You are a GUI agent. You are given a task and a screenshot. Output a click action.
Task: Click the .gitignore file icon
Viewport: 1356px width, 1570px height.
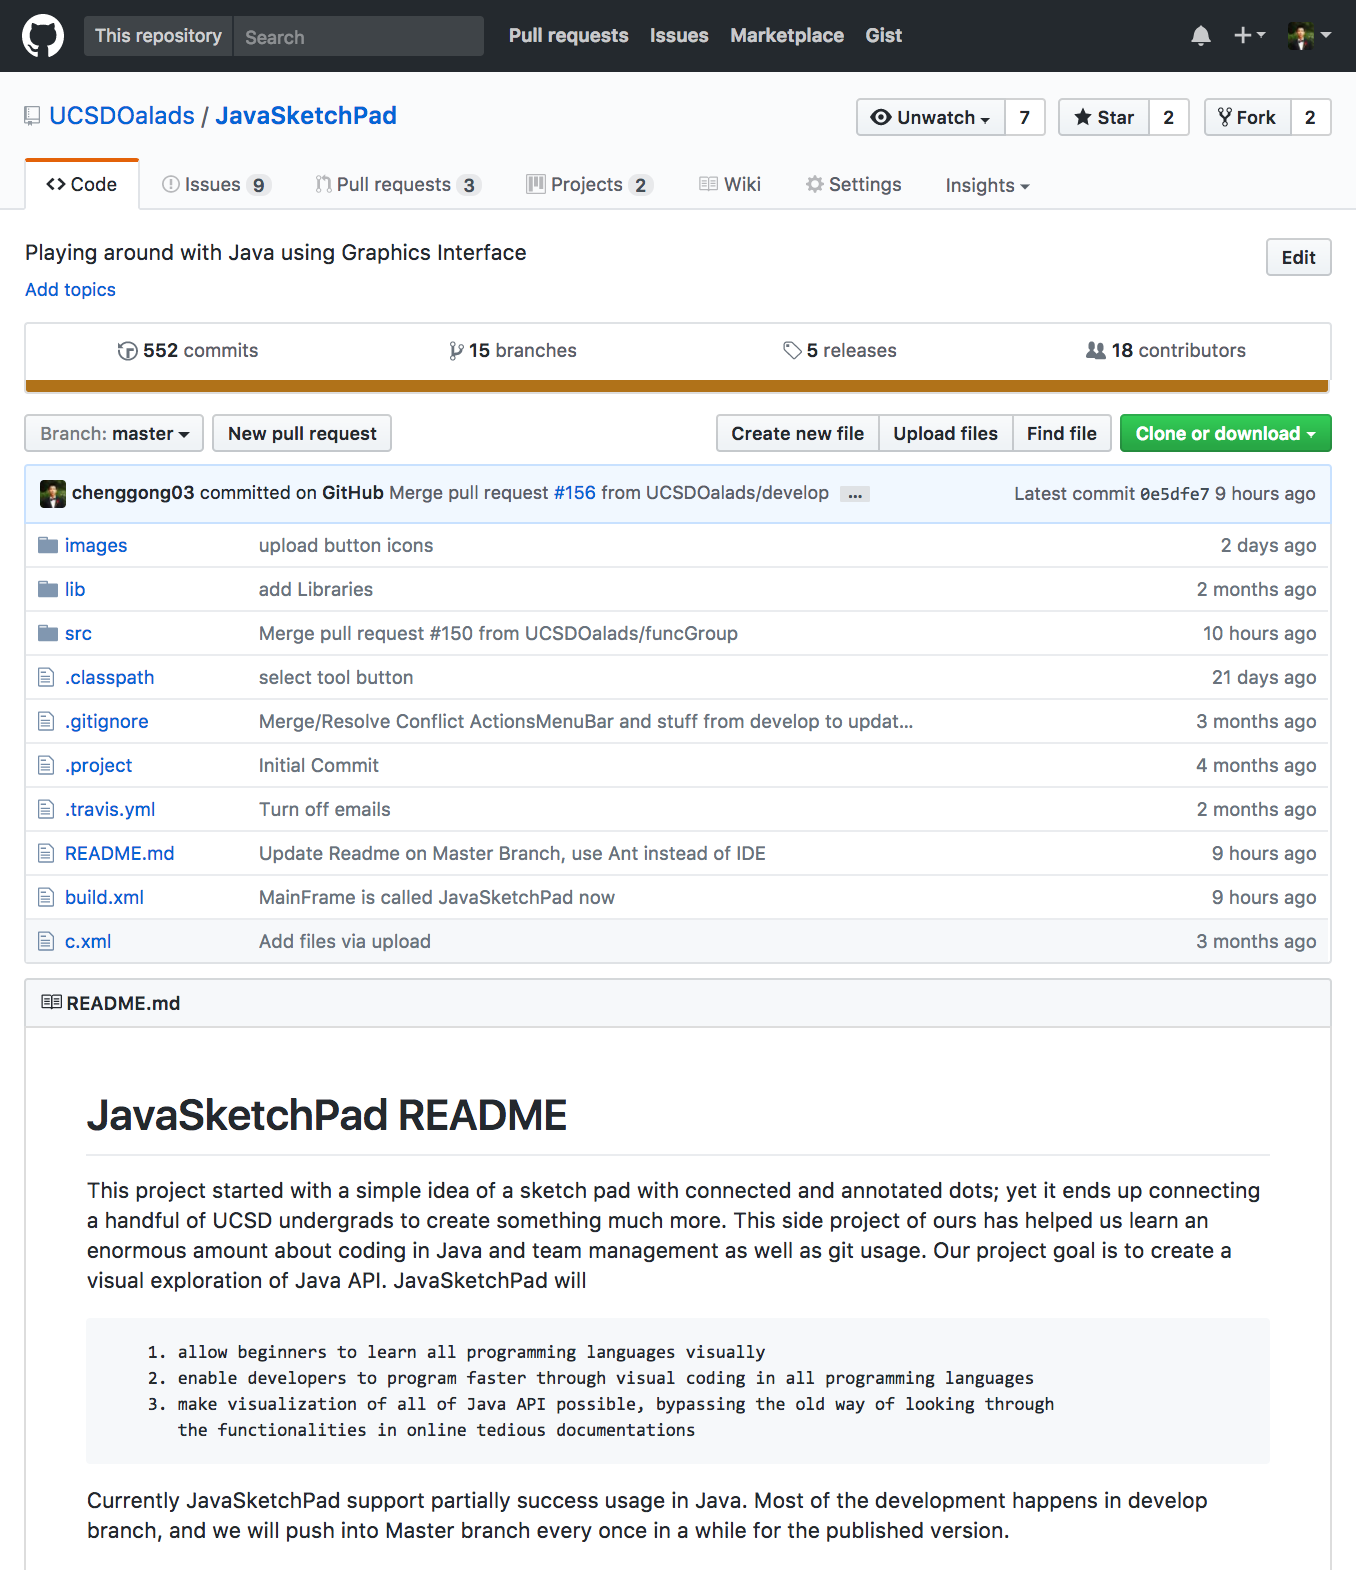click(46, 721)
